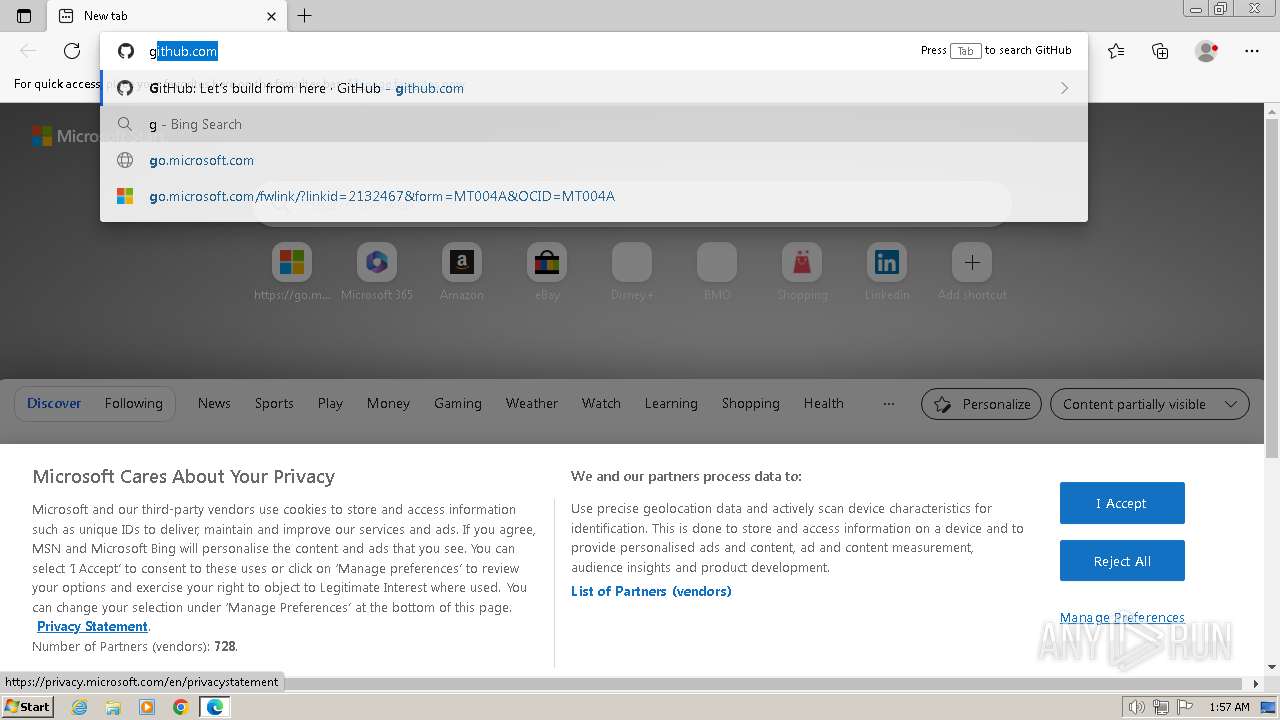Viewport: 1280px width, 720px height.
Task: Open the Favorites star icon
Action: click(x=1116, y=51)
